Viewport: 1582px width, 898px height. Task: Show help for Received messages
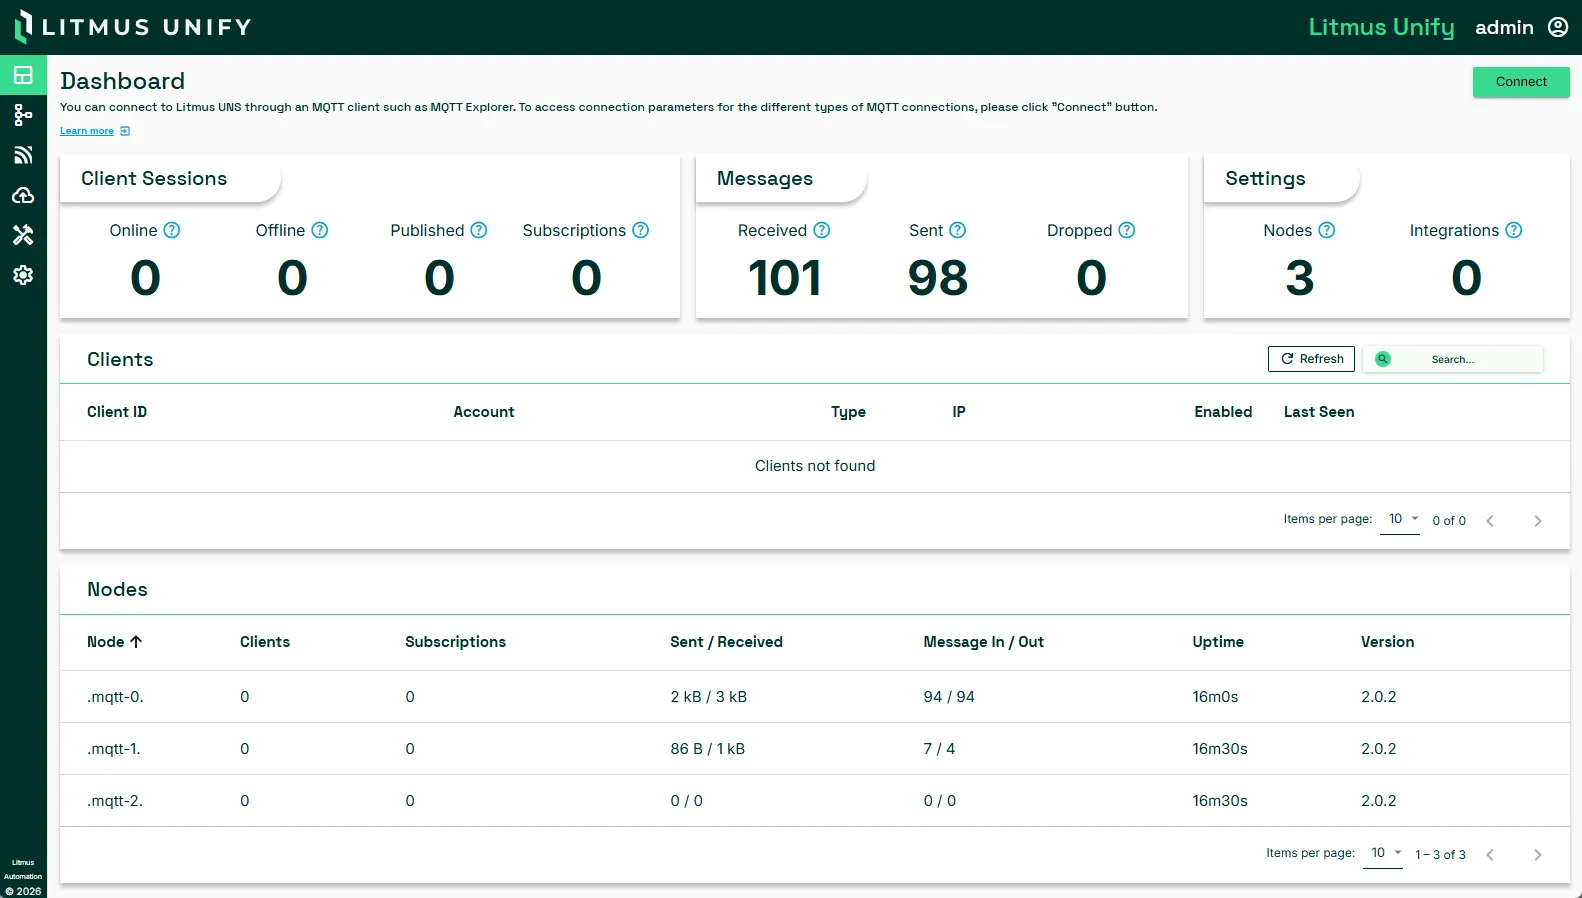822,230
